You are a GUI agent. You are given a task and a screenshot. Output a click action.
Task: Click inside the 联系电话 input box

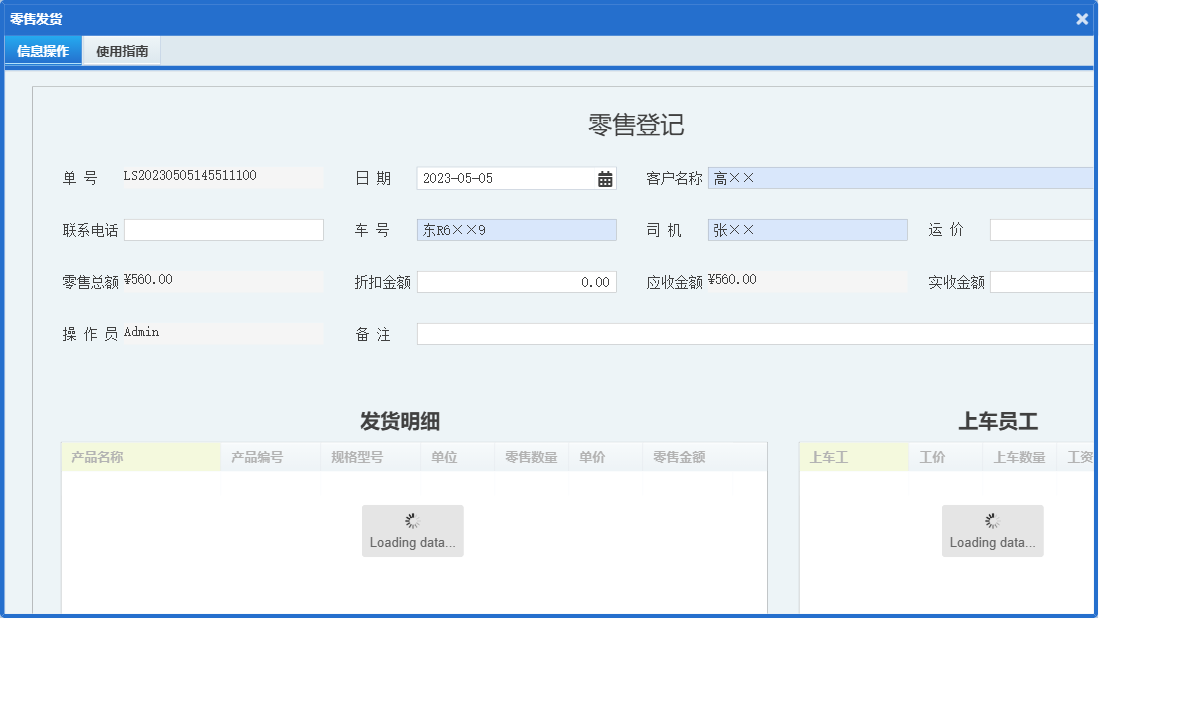click(224, 229)
